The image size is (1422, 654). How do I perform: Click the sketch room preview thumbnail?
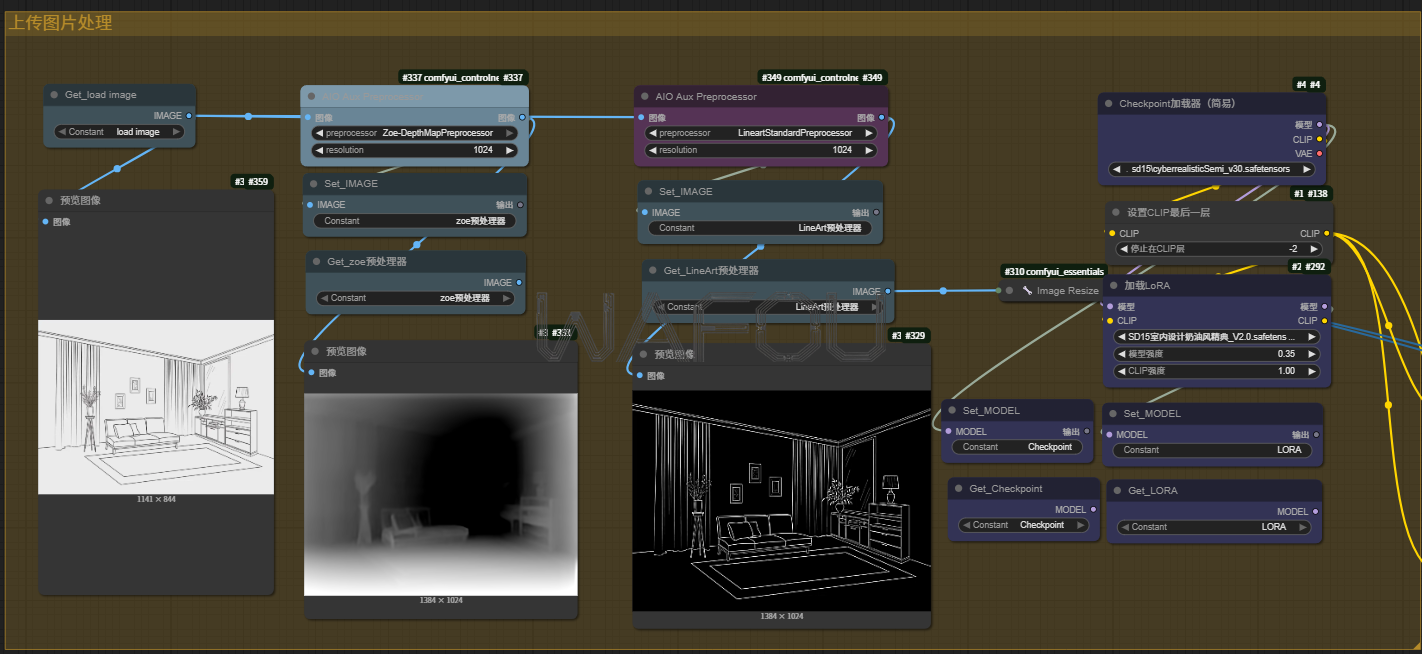click(x=156, y=407)
